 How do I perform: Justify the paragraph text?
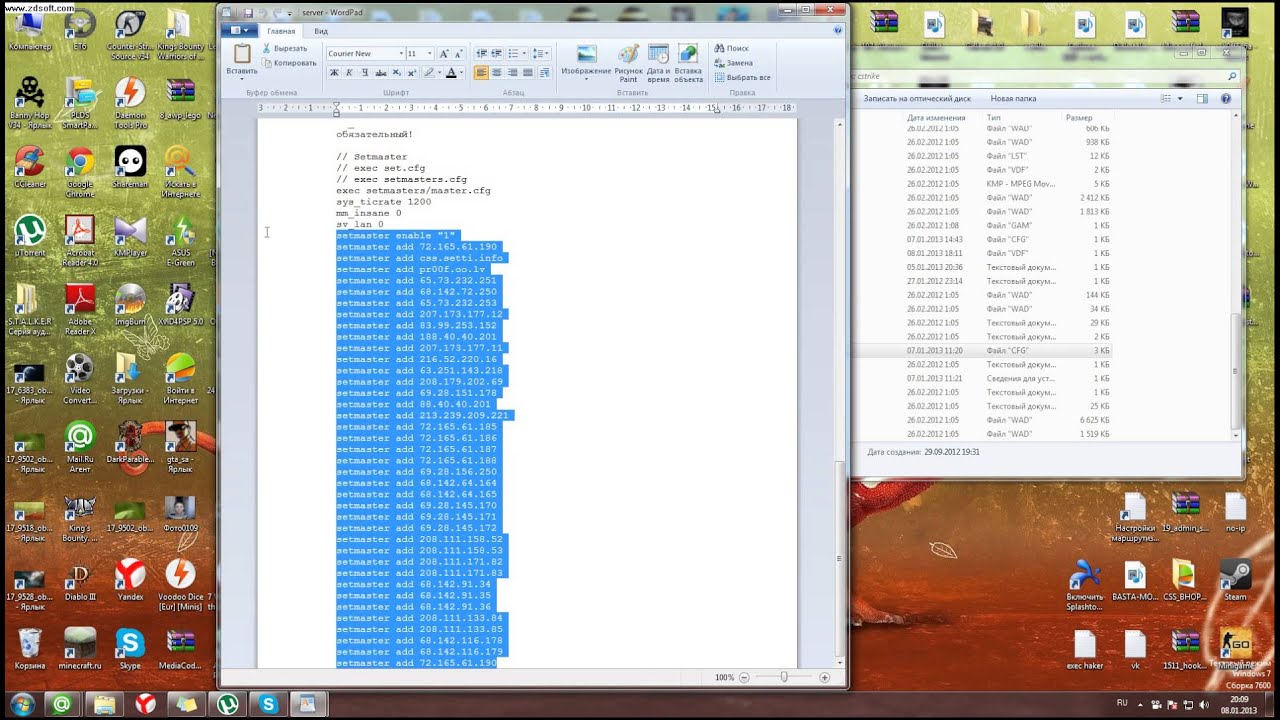click(529, 73)
